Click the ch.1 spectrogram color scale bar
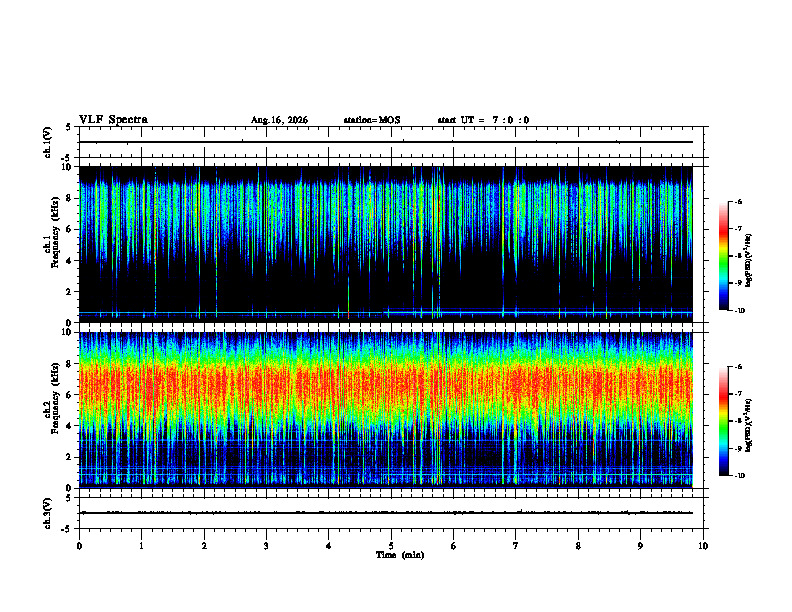 [724, 256]
